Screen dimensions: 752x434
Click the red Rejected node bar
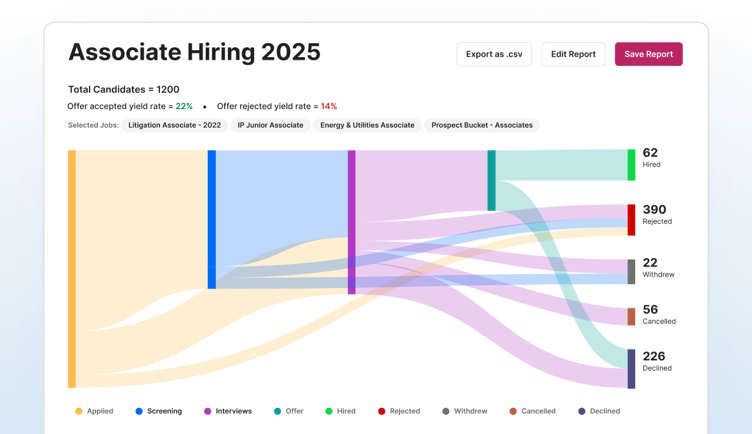point(631,219)
